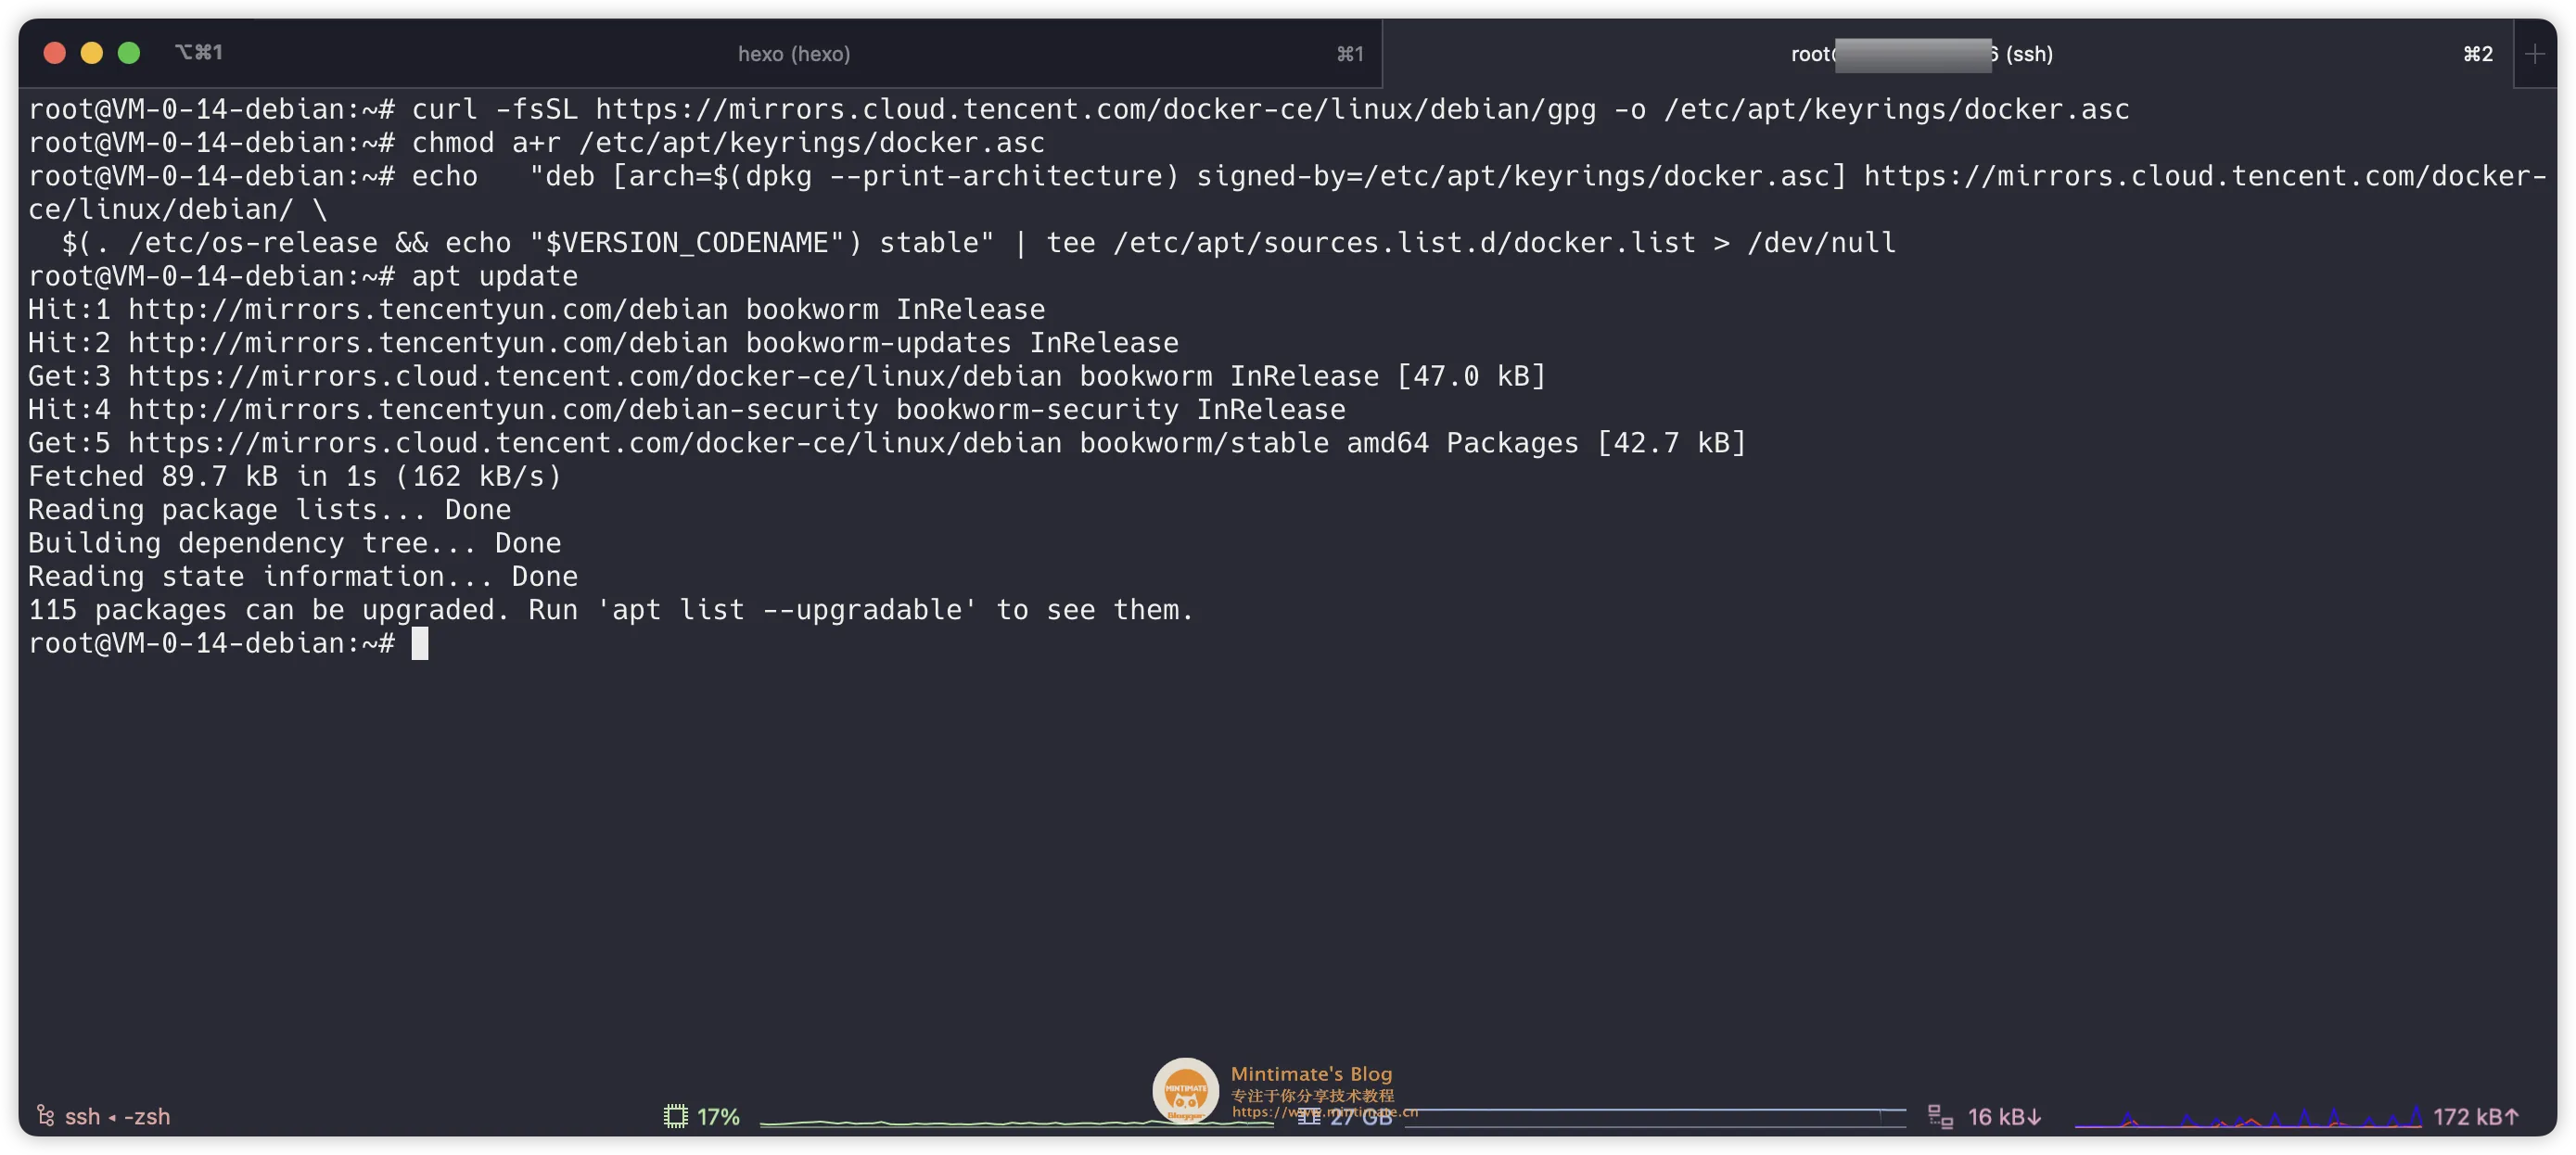Screen dimensions: 2576x1155
Task: Click the red close window button
Action: pos(55,53)
